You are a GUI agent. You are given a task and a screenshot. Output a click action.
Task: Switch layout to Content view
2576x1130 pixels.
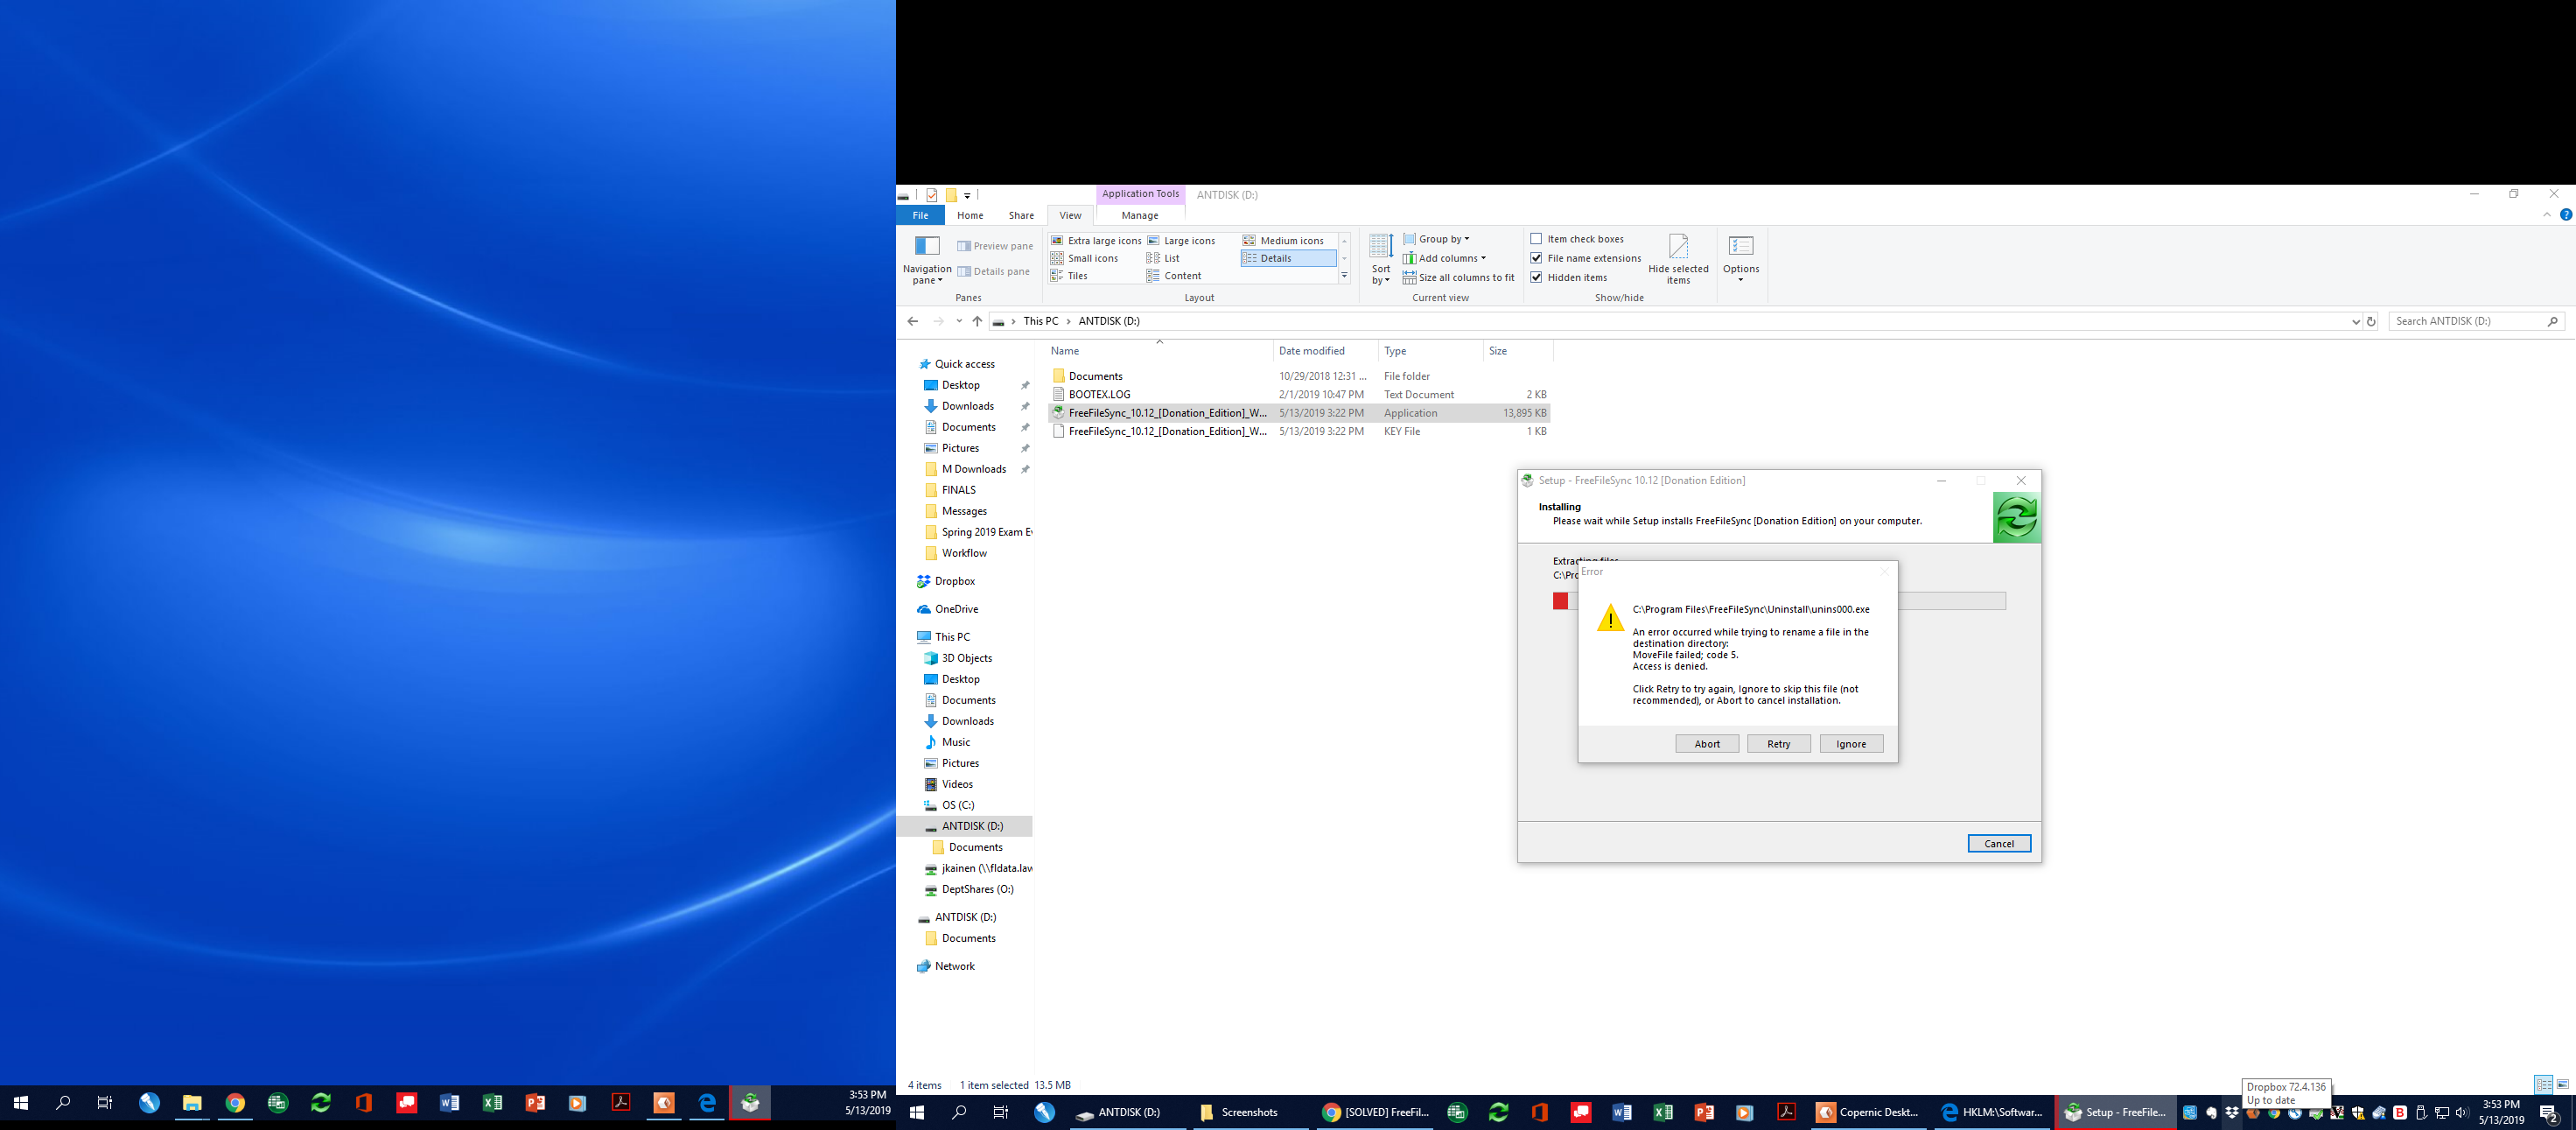(x=1174, y=276)
